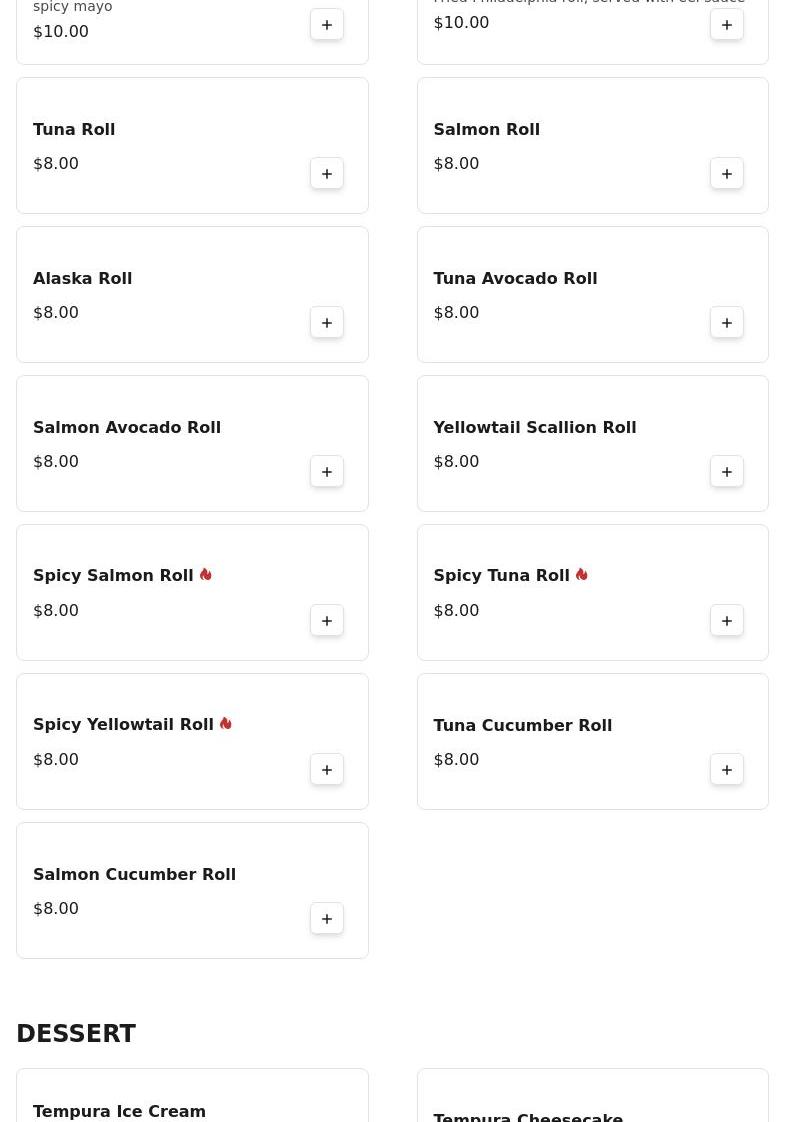Add Tuna Roll to cart
Viewport: 785px width, 1122px height.
[327, 174]
